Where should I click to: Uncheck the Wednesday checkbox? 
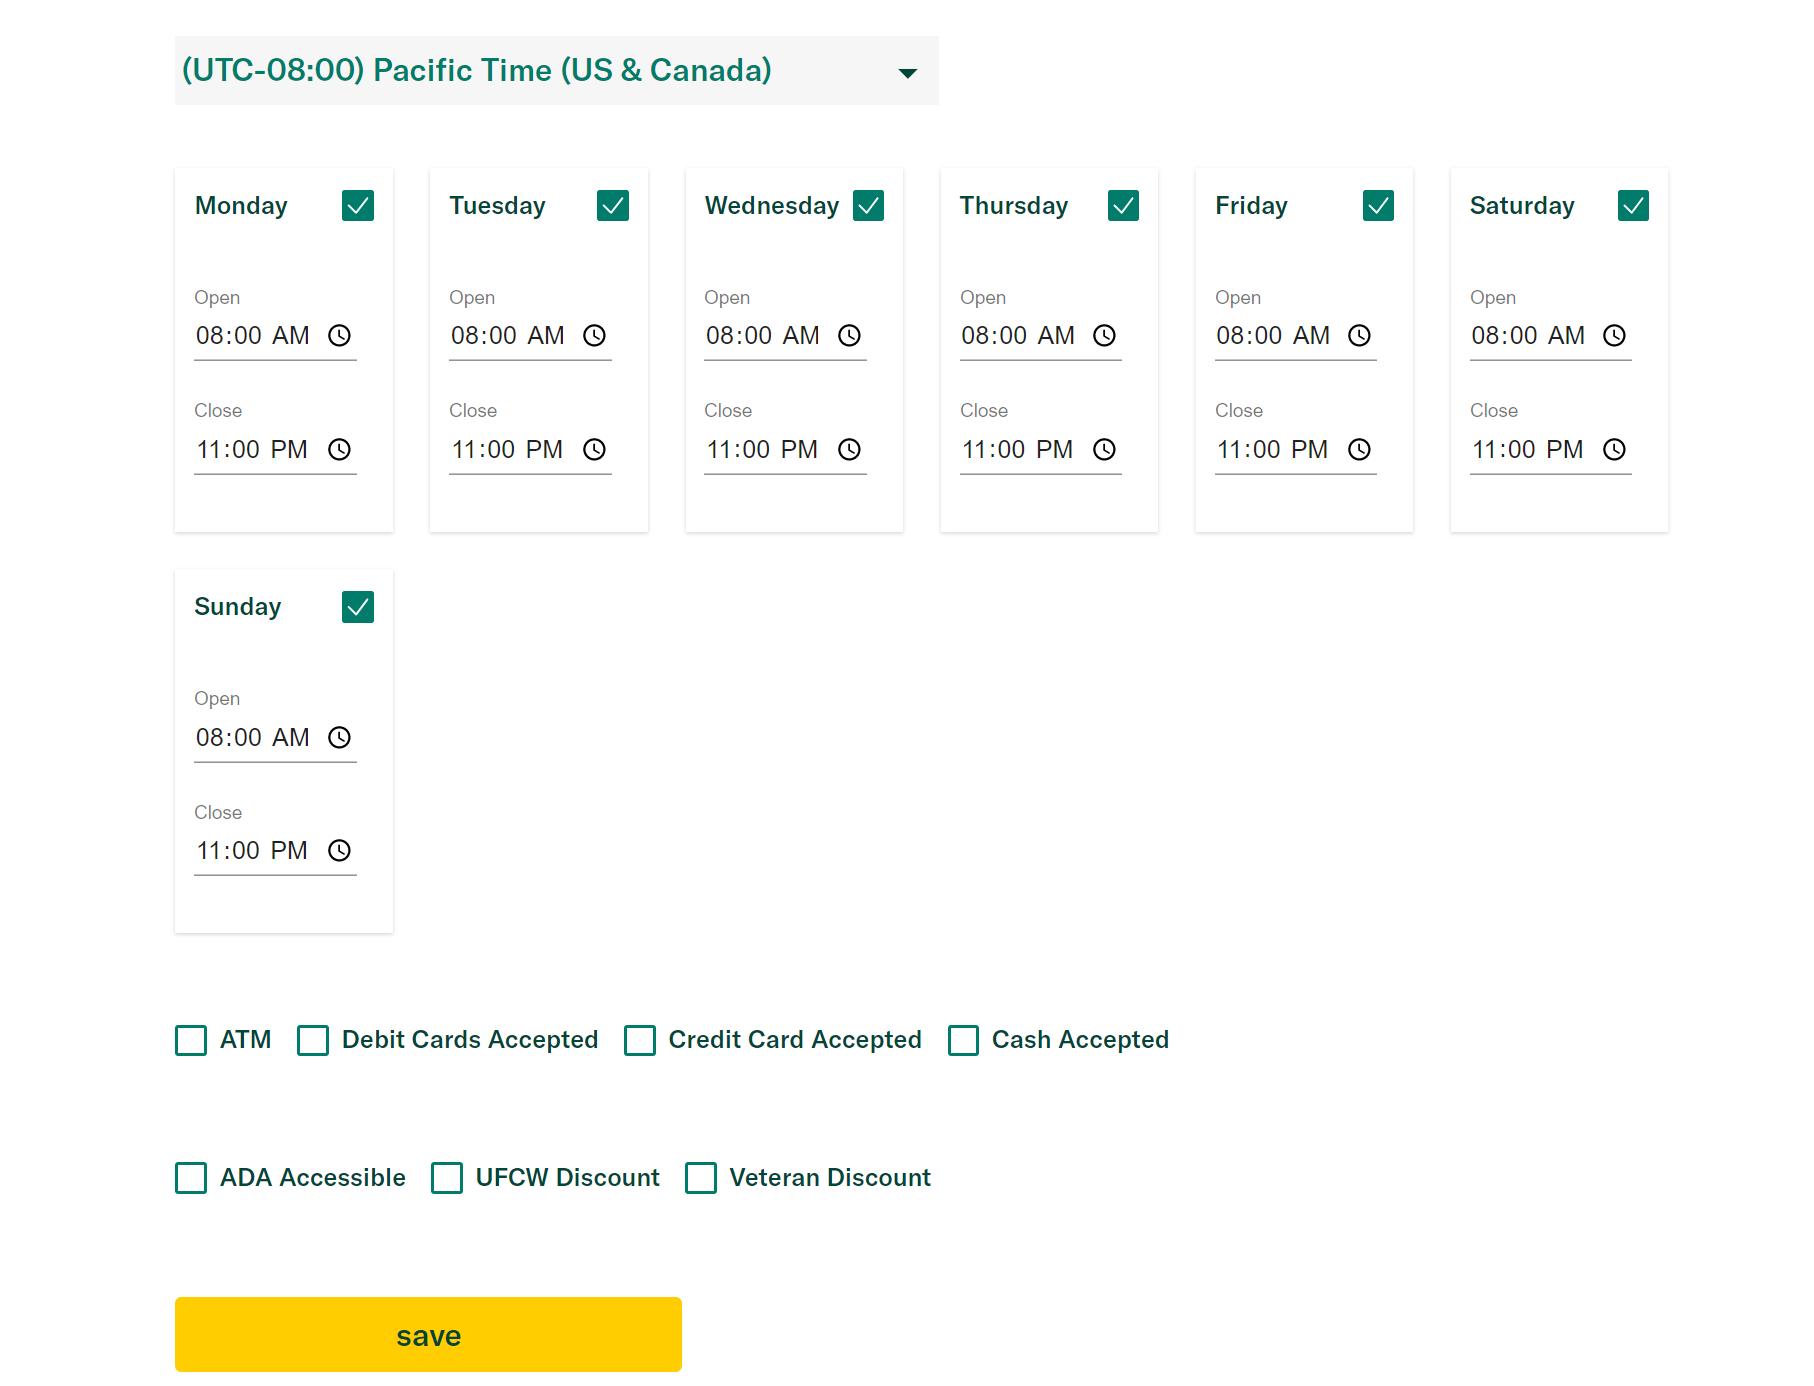pos(868,205)
